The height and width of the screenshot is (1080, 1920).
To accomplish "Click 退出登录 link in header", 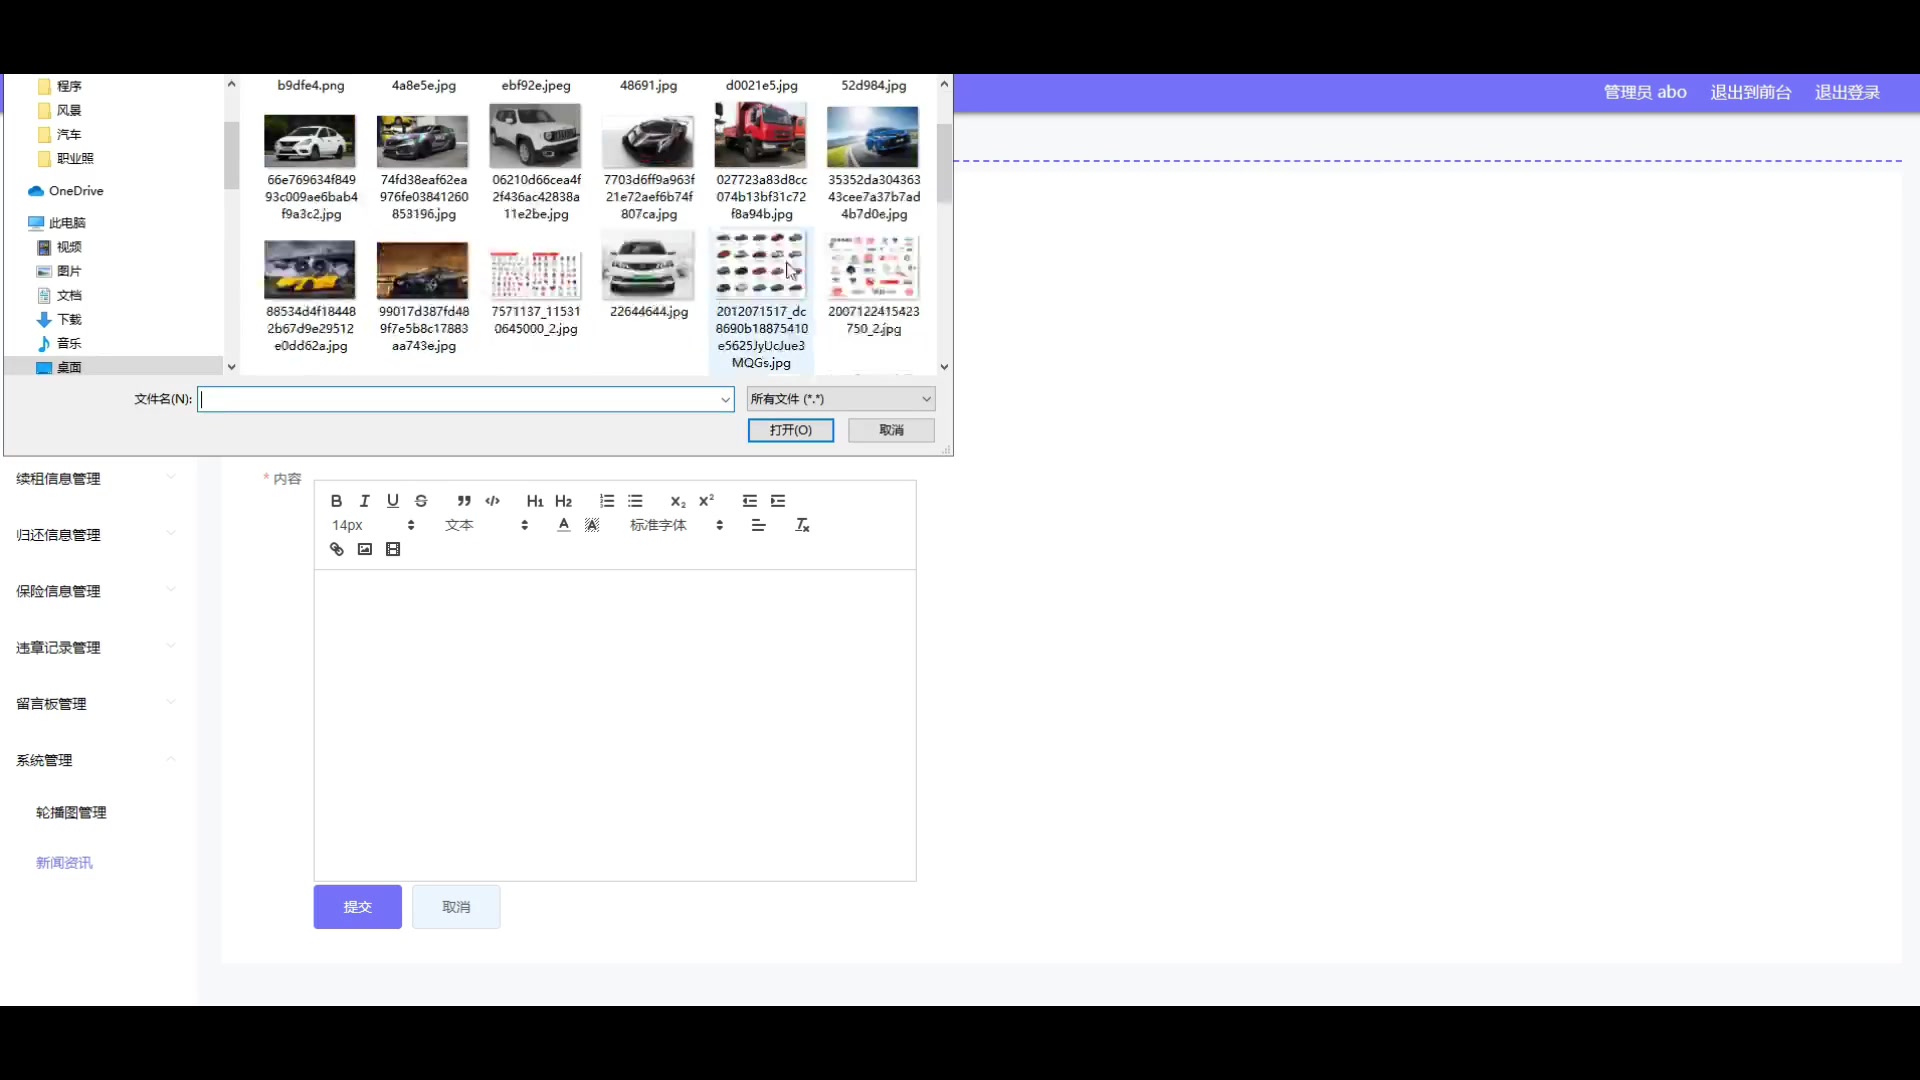I will 1847,92.
